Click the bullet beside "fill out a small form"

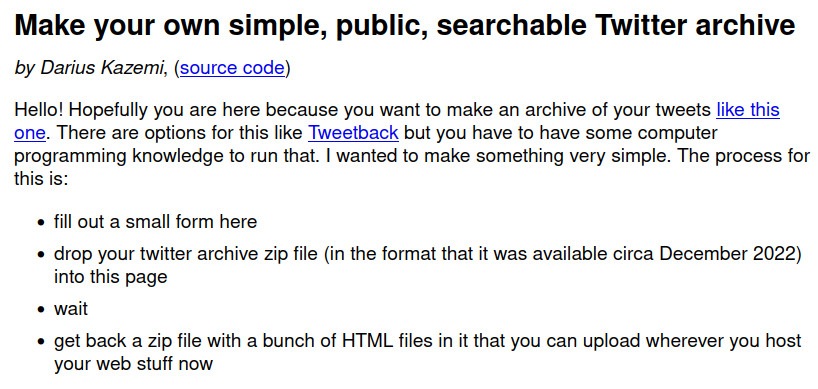[x=42, y=223]
